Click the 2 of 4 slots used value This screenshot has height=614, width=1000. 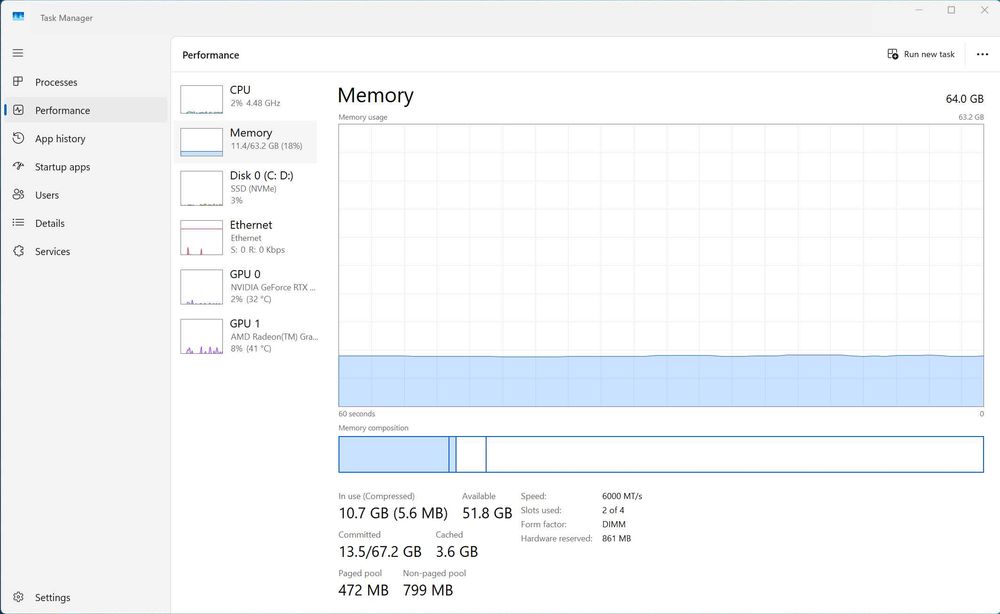(613, 510)
